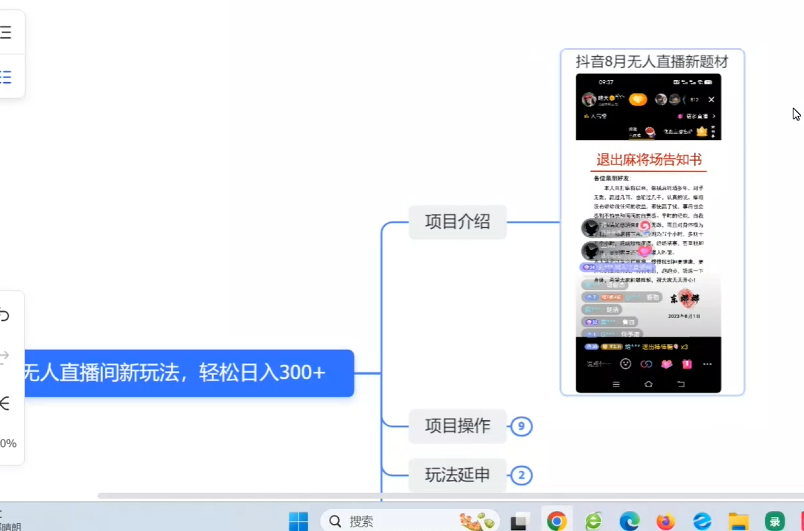Image resolution: width=804 pixels, height=531 pixels.
Task: Launch Firefox from the taskbar
Action: (666, 521)
